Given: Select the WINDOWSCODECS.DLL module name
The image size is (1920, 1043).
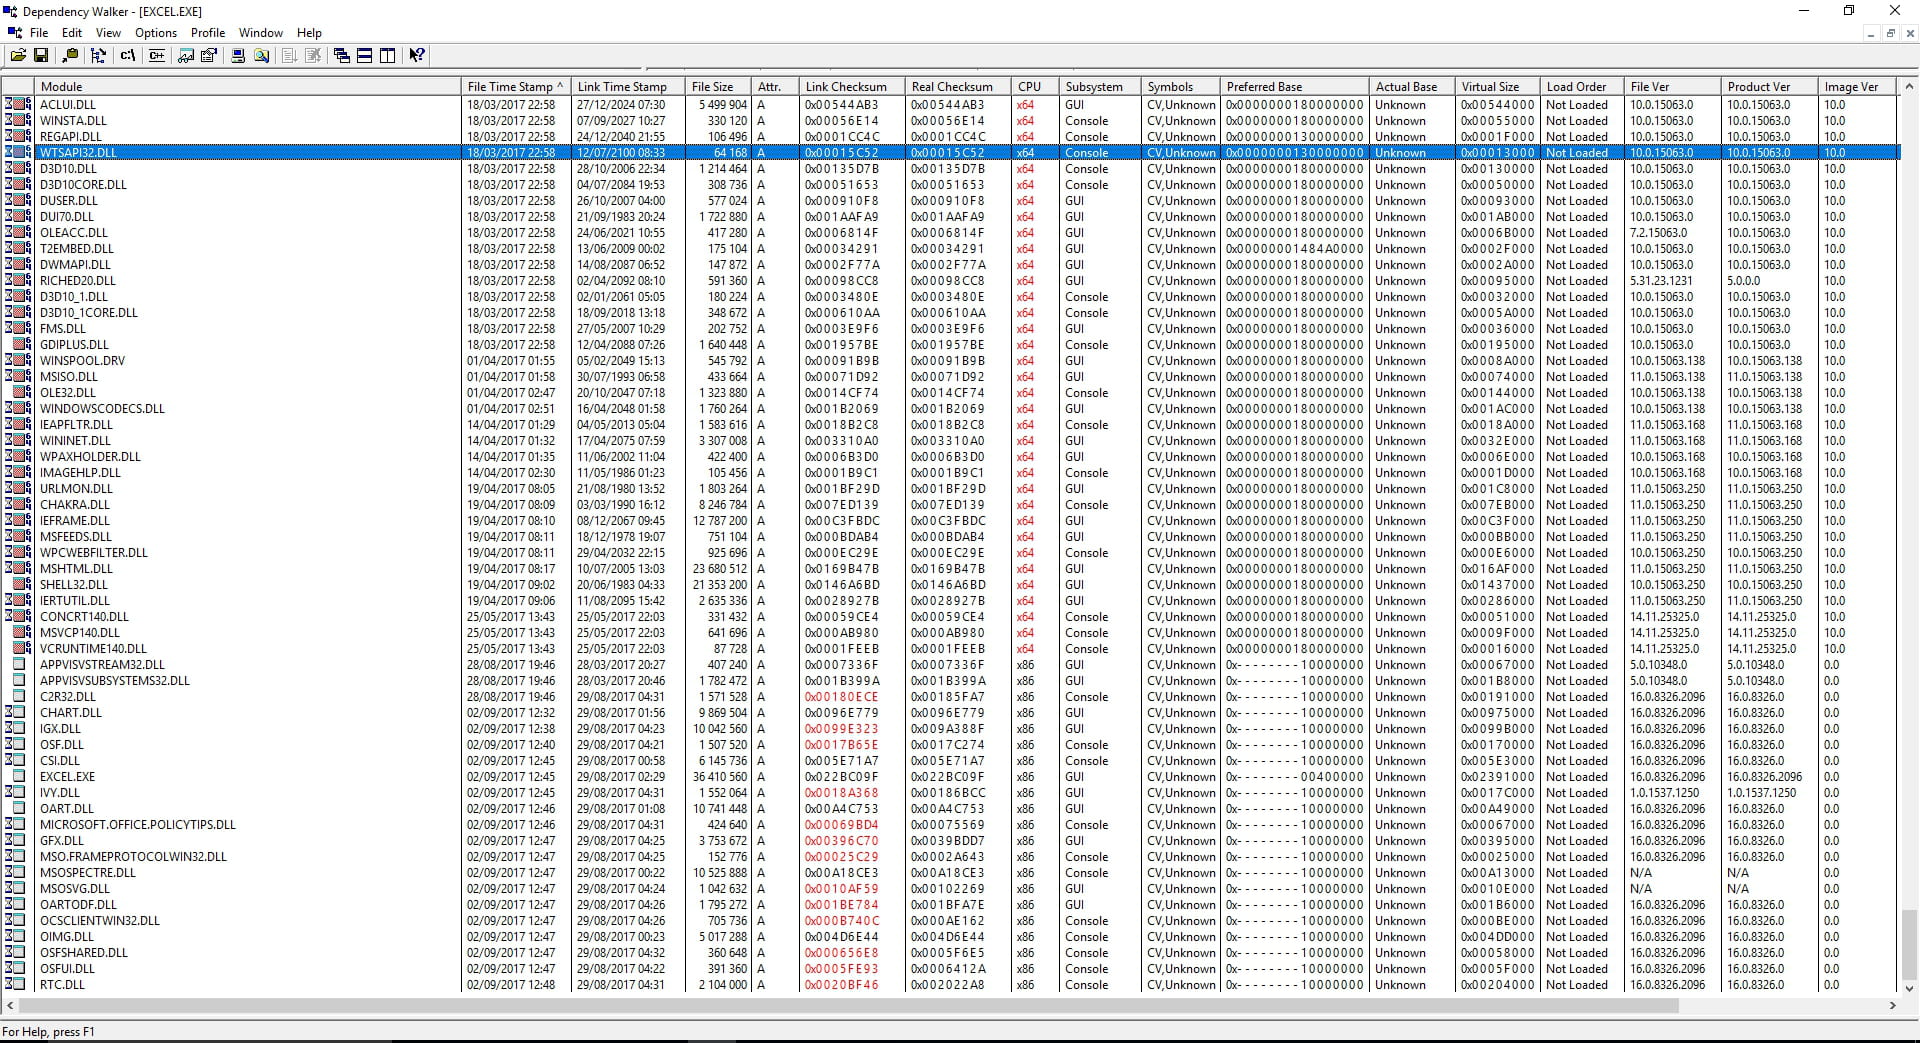Looking at the screenshot, I should 102,409.
